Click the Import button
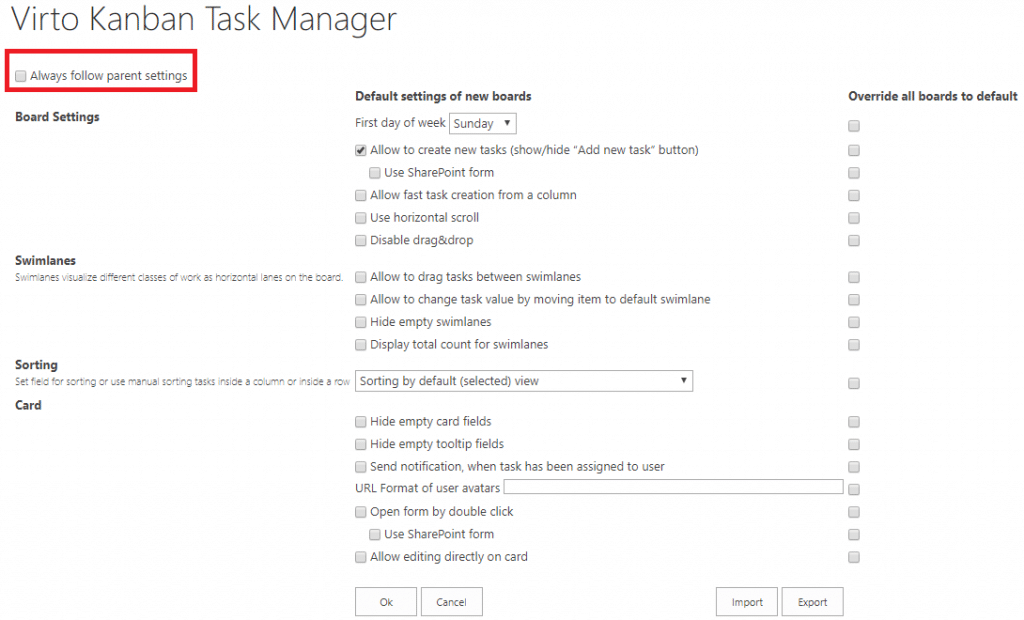The image size is (1024, 620). [746, 602]
